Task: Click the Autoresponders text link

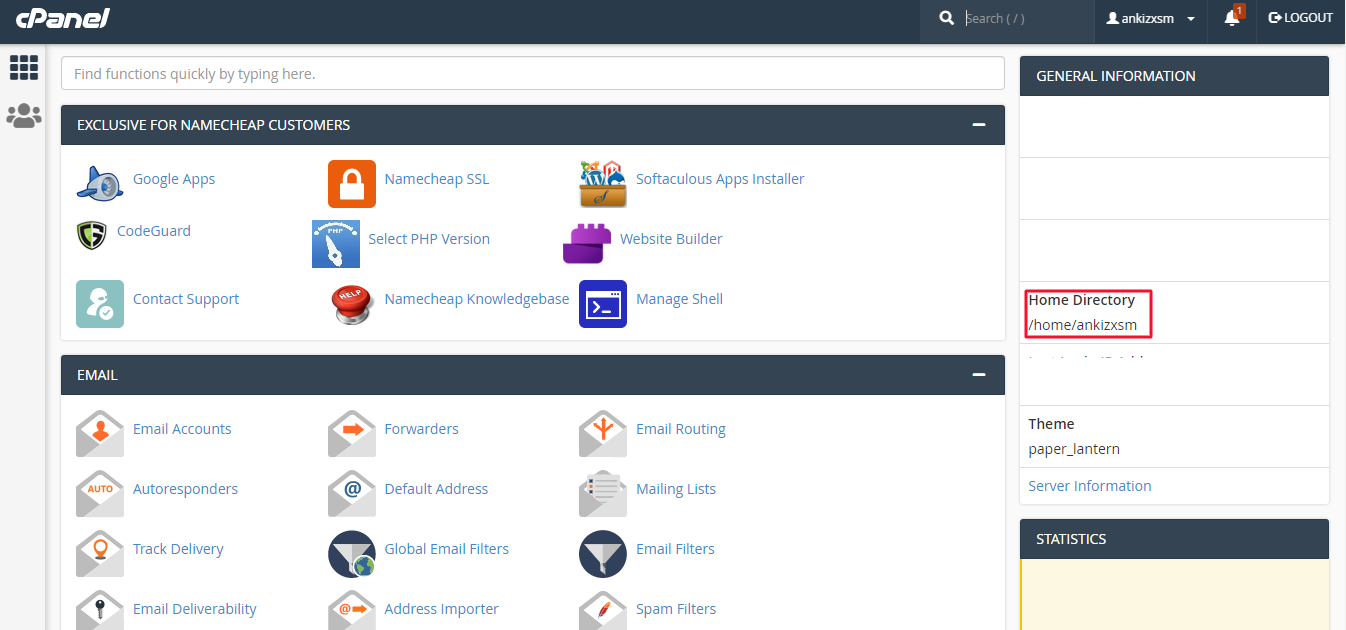Action: pyautogui.click(x=185, y=489)
